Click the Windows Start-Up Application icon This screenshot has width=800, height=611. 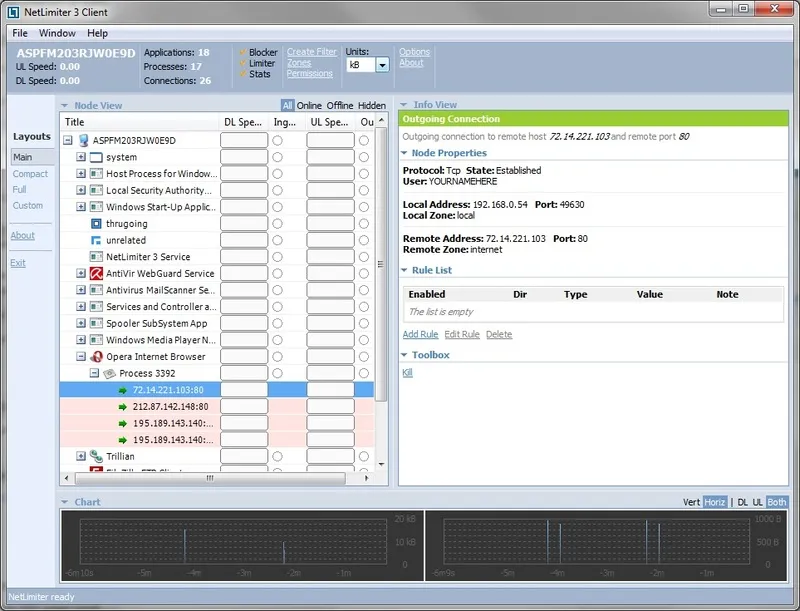click(x=96, y=207)
